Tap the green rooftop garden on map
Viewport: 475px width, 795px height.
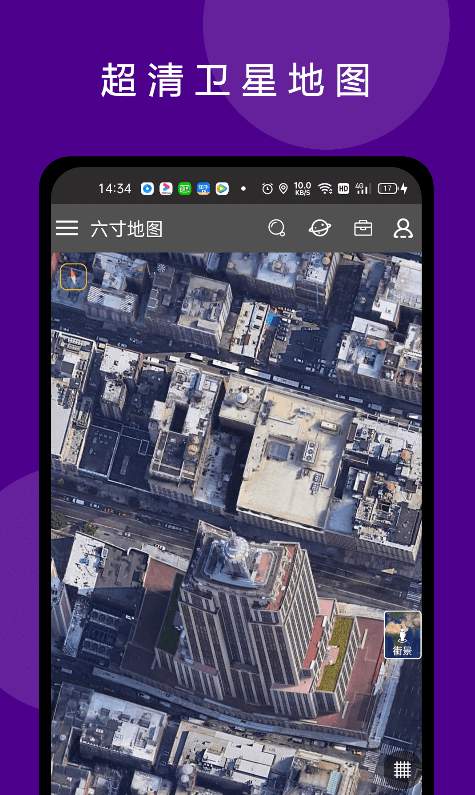336,654
